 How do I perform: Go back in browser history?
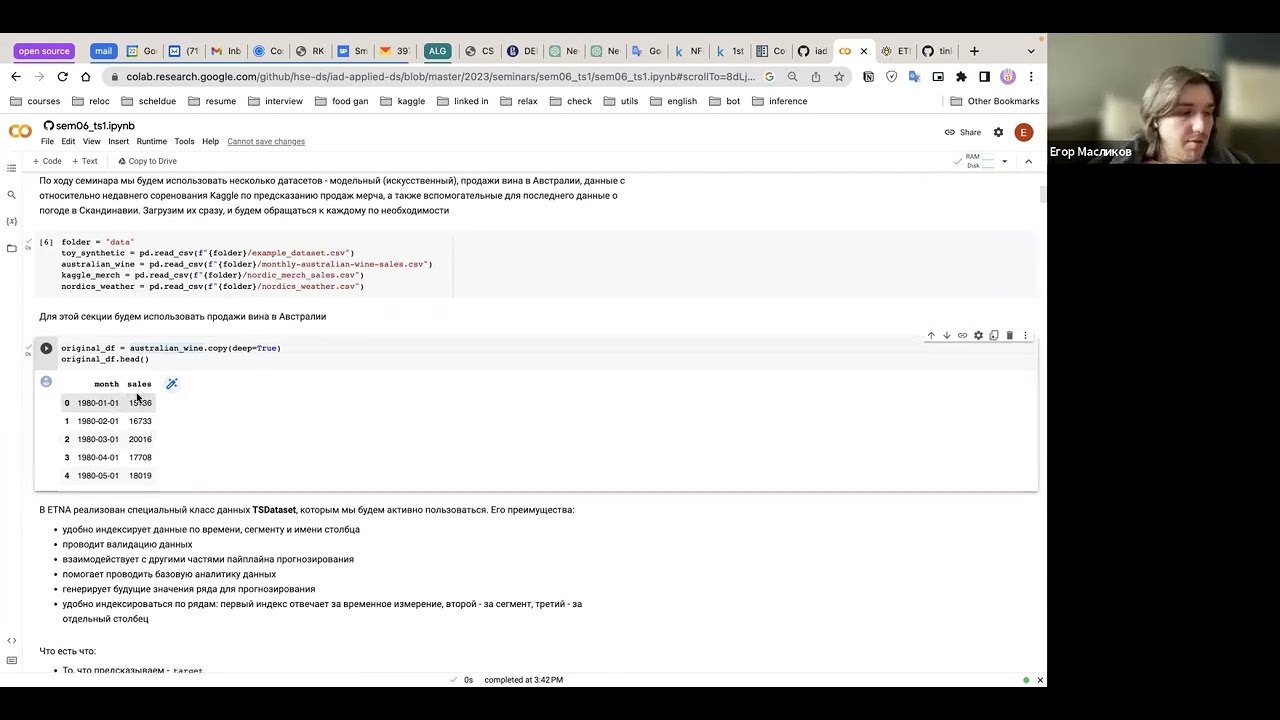[16, 77]
